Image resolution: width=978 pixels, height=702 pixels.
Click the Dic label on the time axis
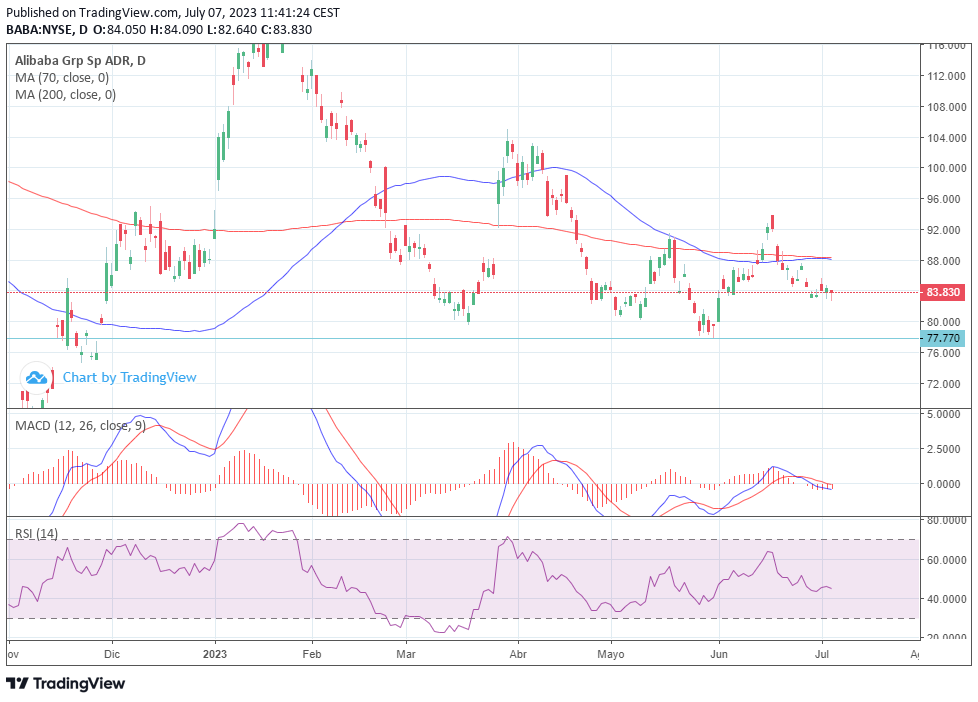coord(112,654)
